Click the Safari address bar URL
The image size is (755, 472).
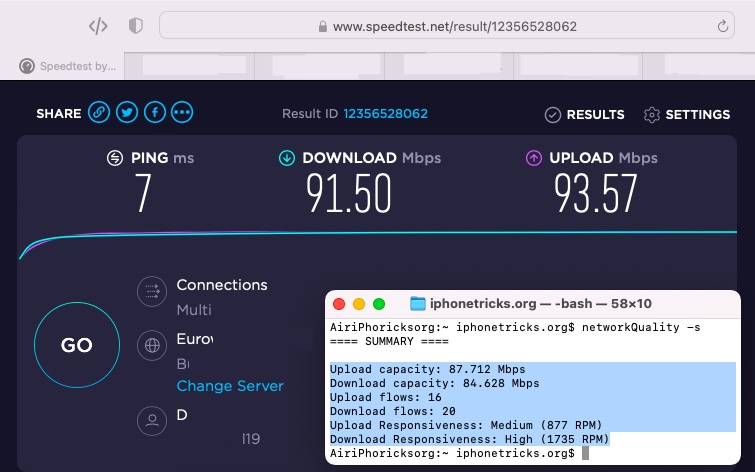(455, 26)
